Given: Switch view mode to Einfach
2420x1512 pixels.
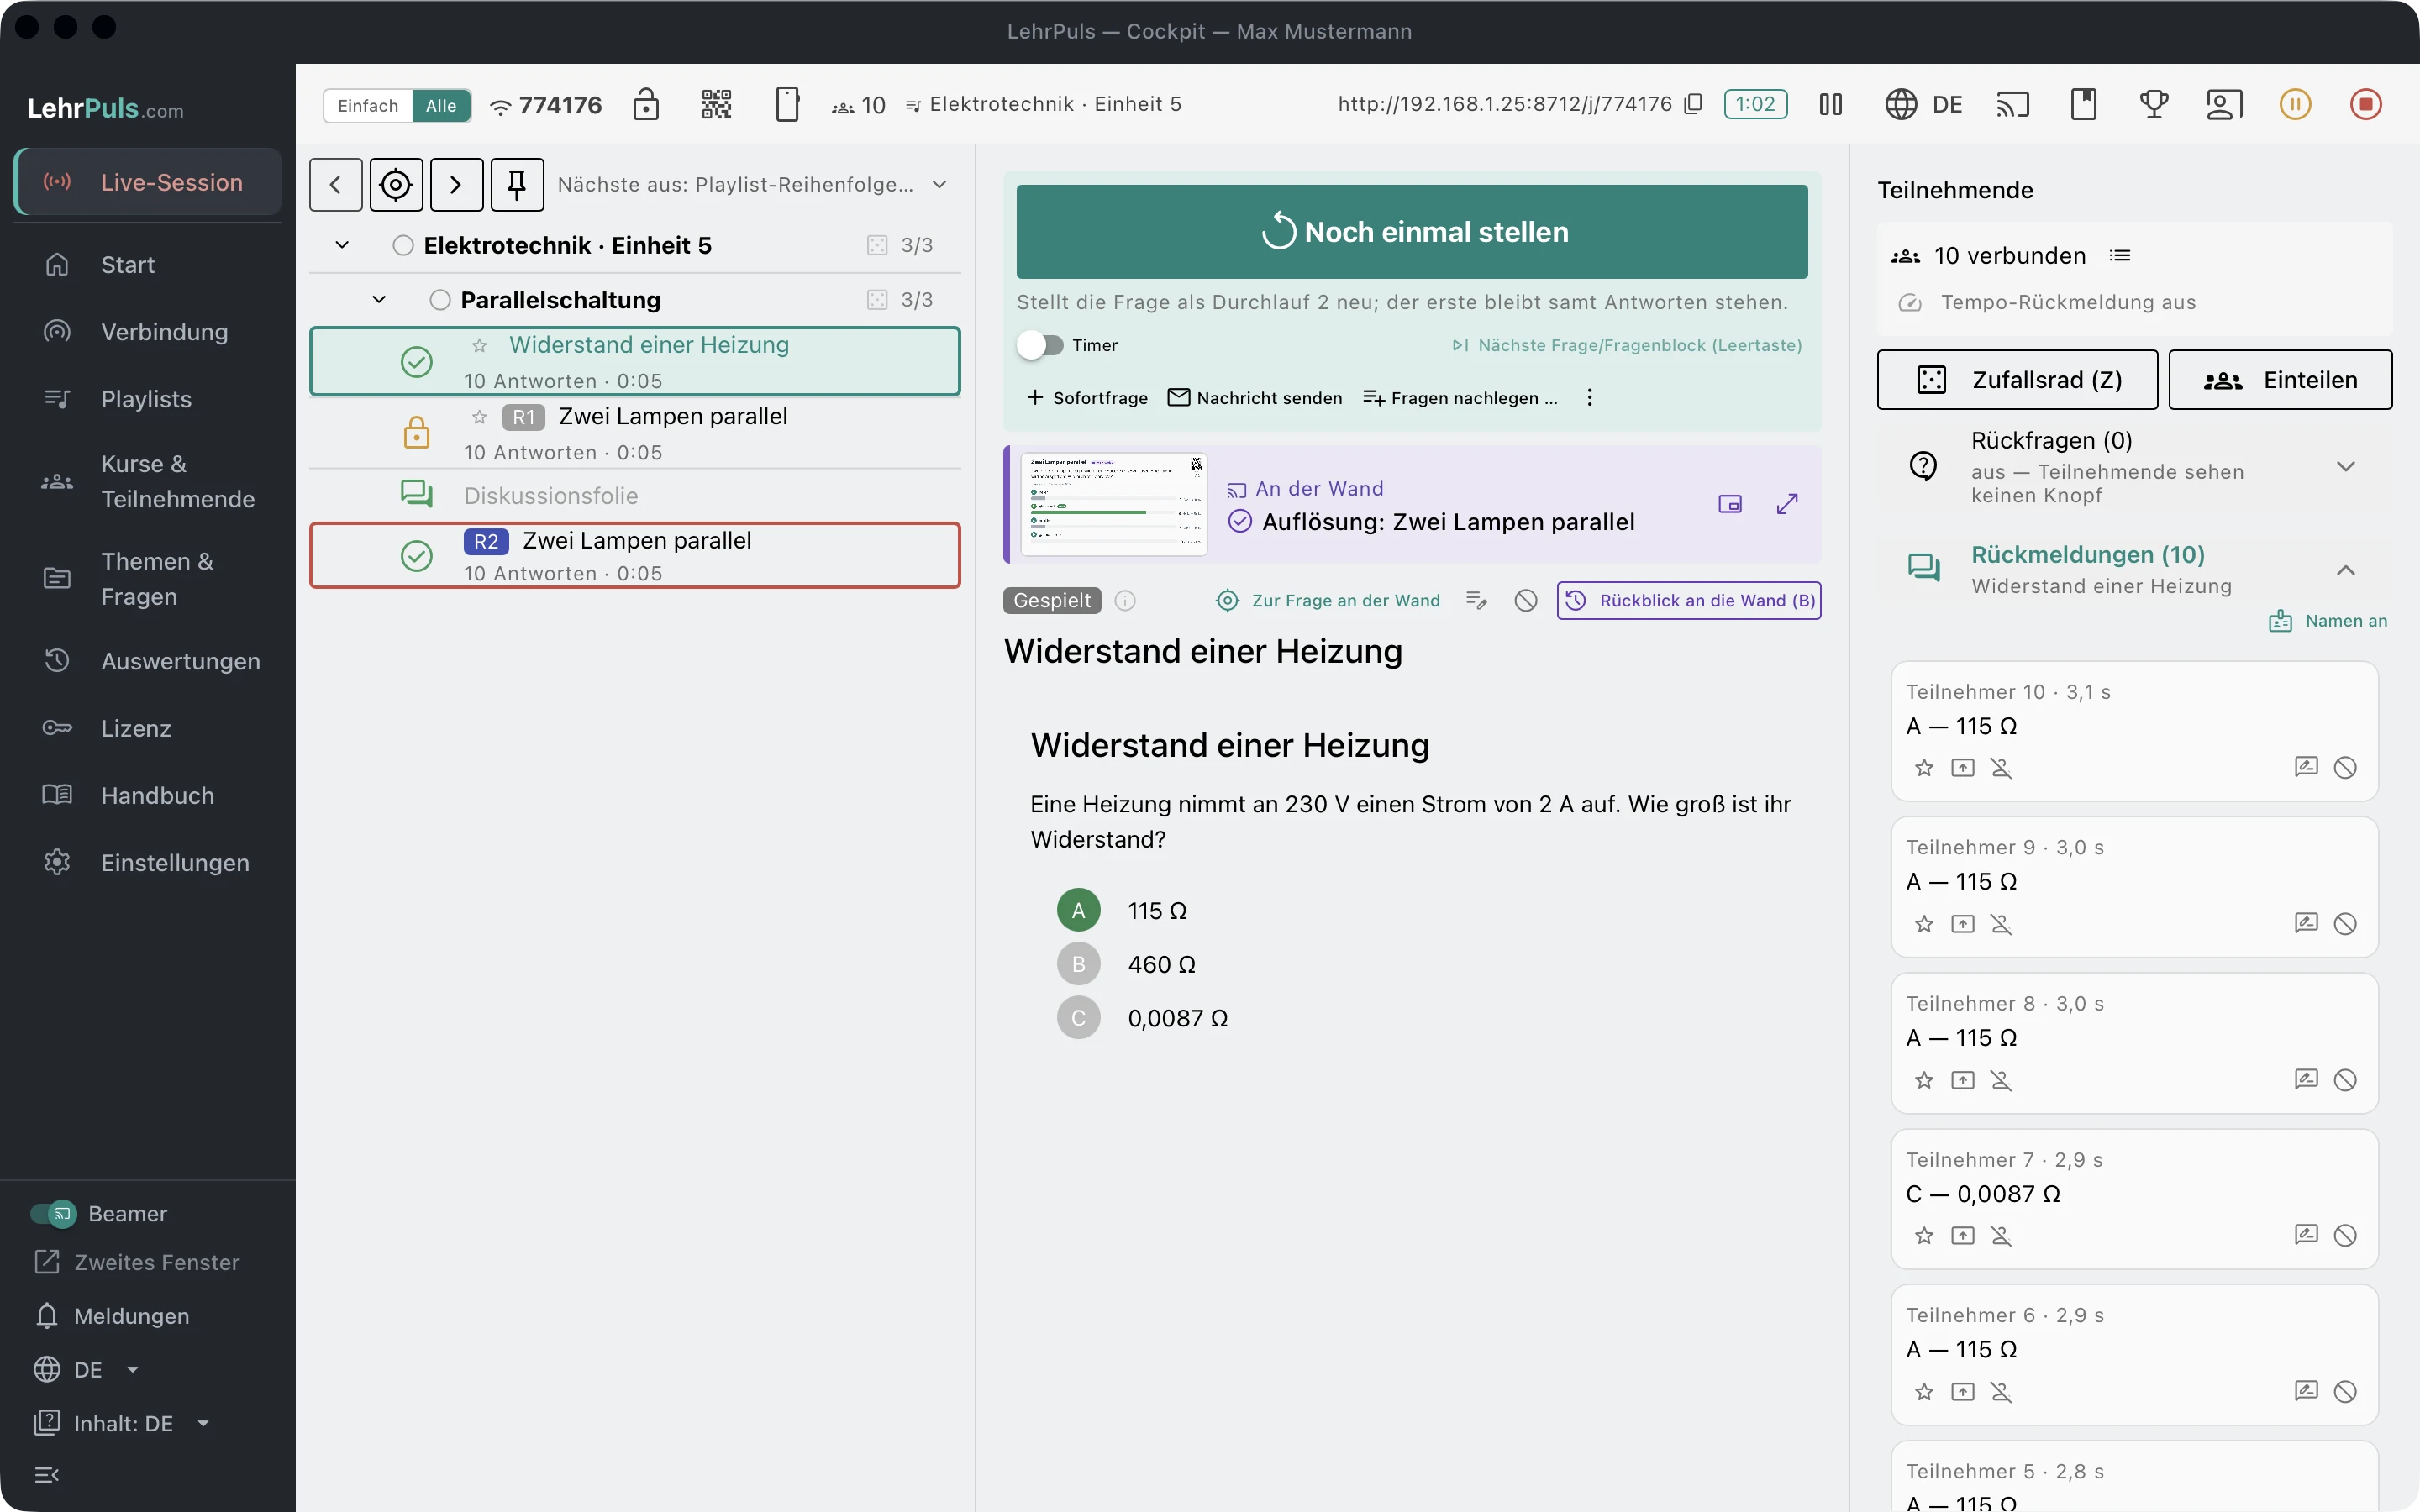Looking at the screenshot, I should point(368,106).
